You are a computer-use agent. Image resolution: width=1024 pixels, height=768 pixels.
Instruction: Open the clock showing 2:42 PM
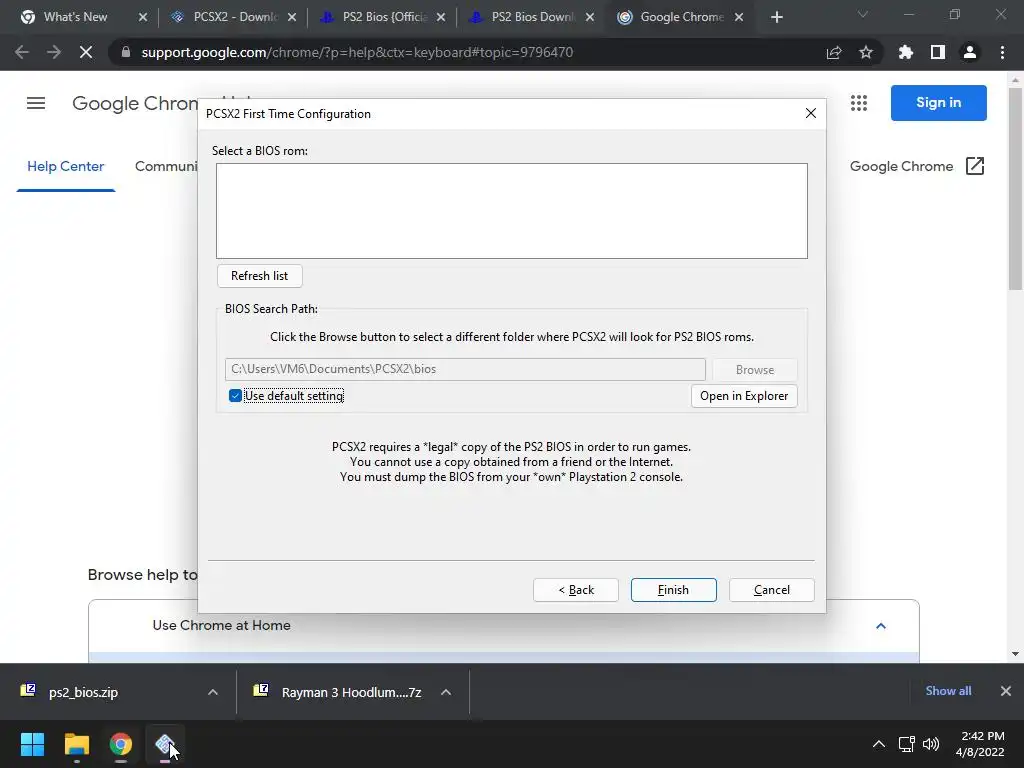click(980, 744)
